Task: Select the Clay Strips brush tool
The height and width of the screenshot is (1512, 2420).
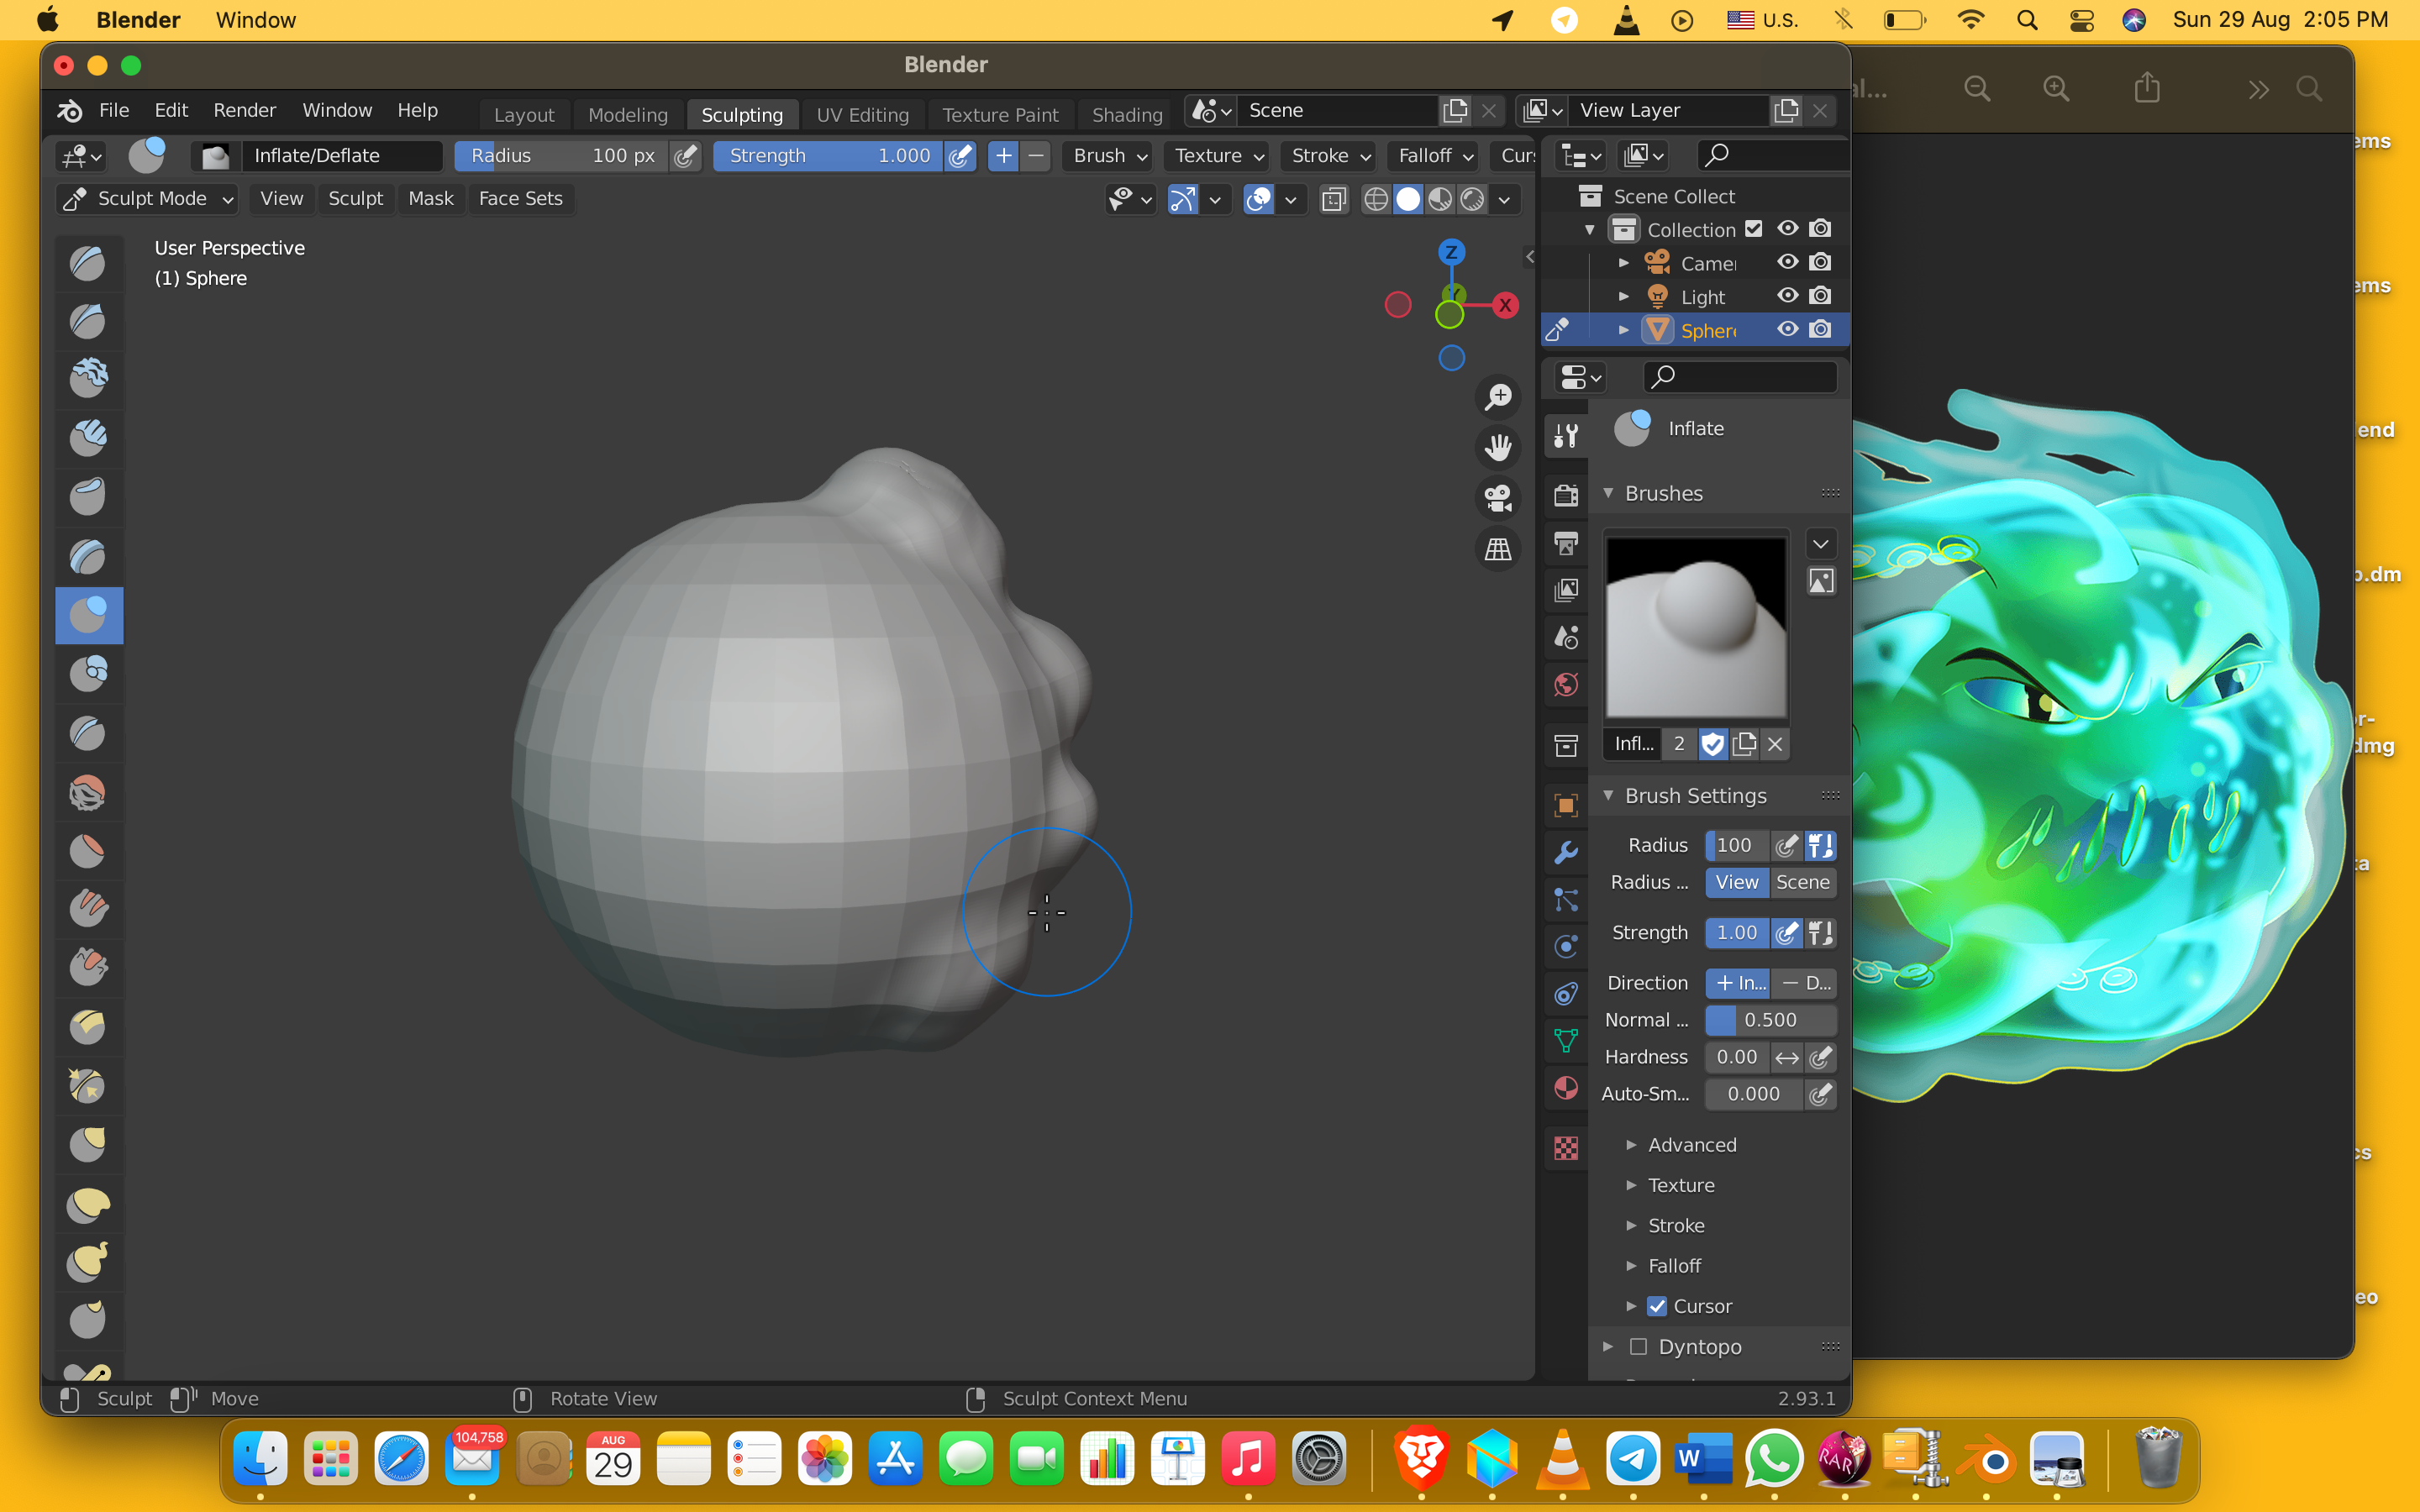Action: (x=88, y=437)
